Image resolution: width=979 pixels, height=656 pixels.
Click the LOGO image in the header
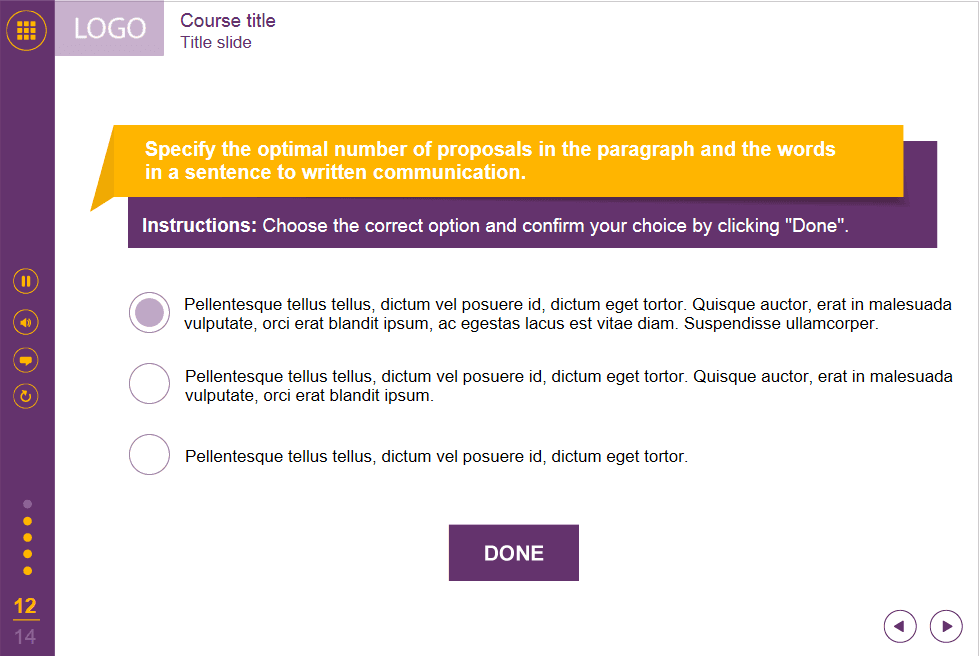click(x=110, y=29)
